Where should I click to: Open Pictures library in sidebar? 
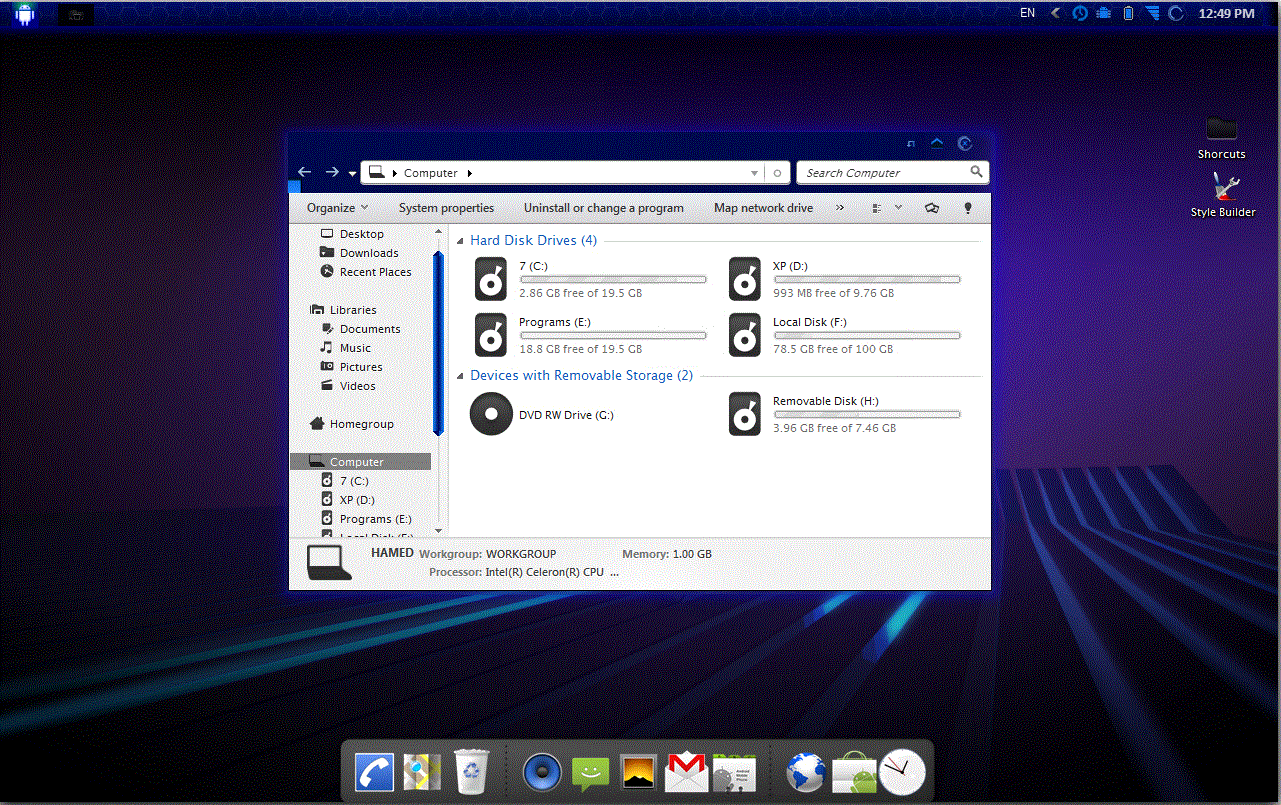(351, 367)
